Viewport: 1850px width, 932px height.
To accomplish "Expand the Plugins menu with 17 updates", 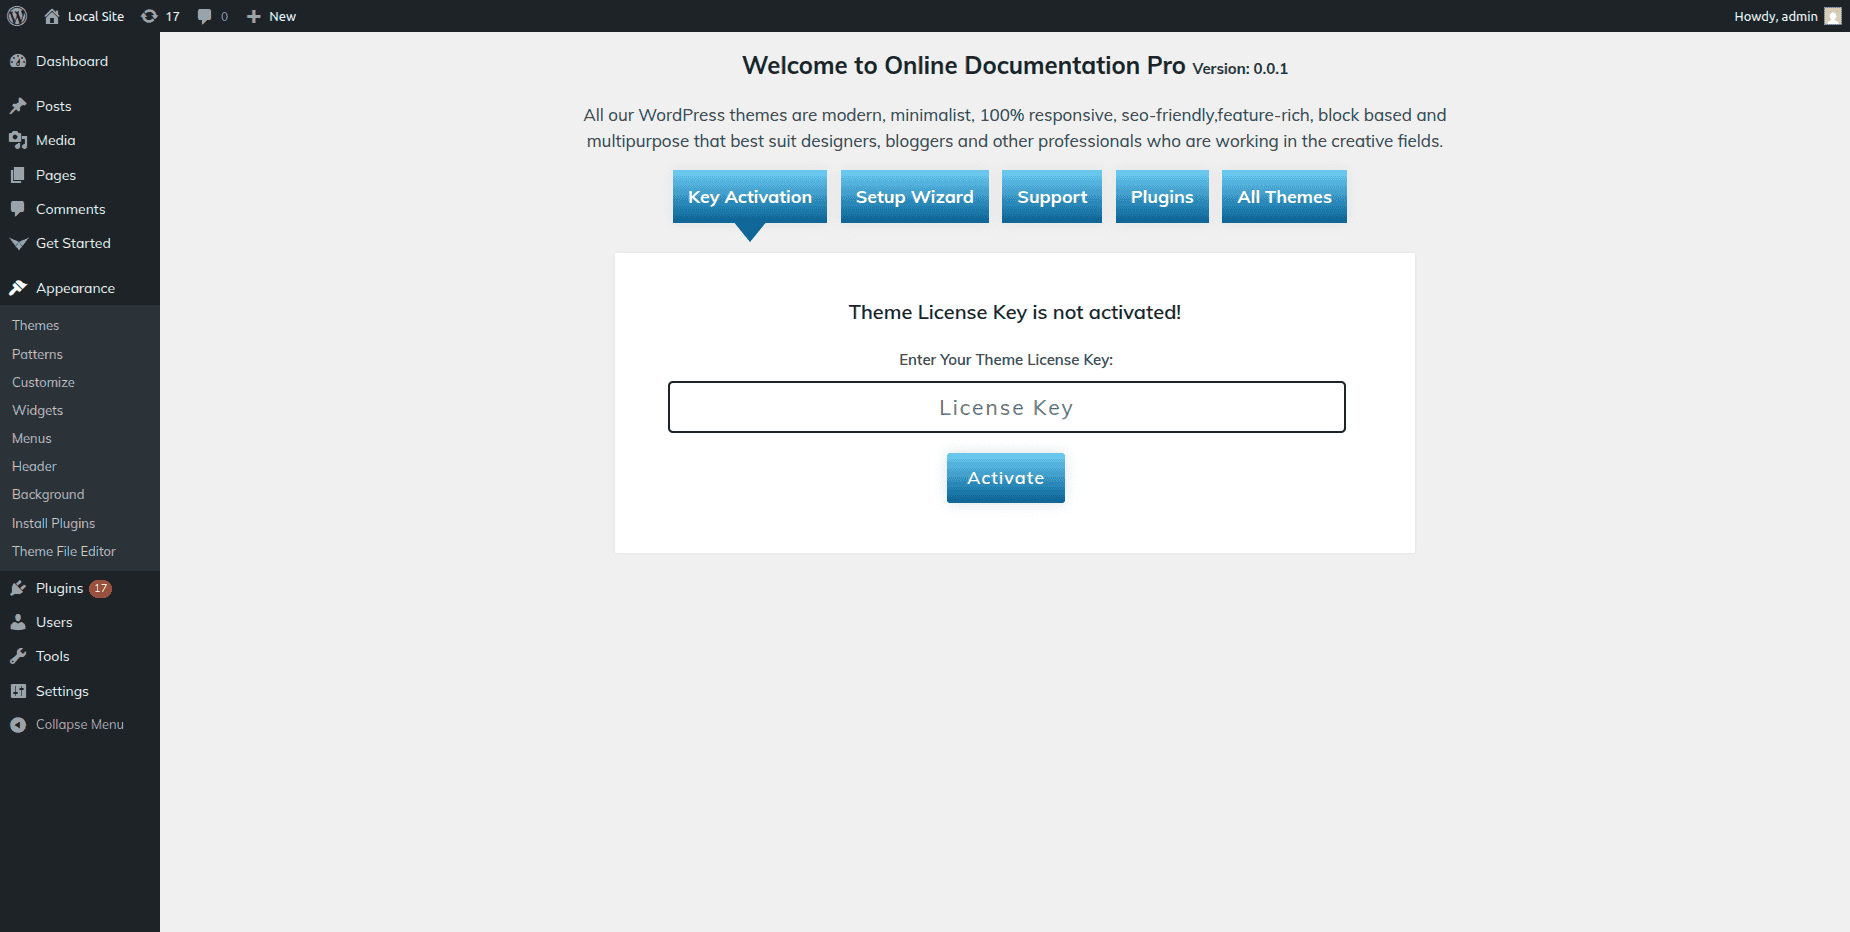I will point(60,588).
